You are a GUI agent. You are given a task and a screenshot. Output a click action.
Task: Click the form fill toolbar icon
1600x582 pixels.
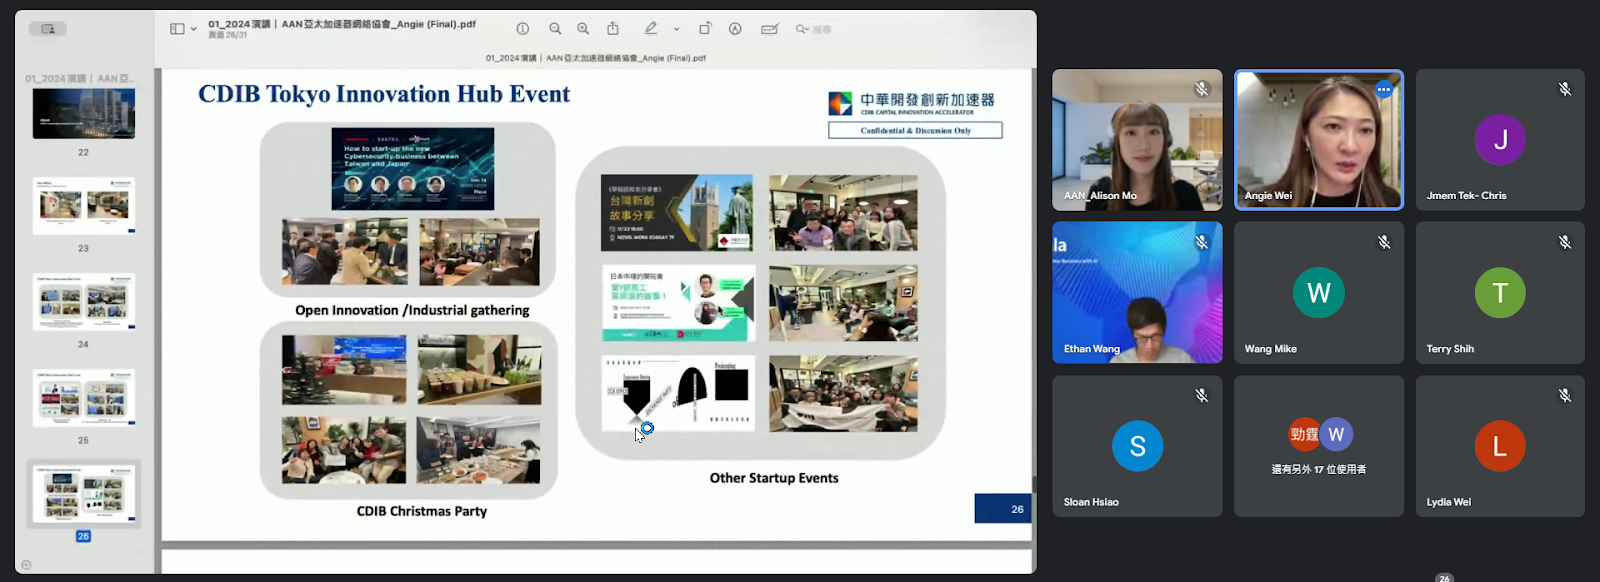coord(769,29)
